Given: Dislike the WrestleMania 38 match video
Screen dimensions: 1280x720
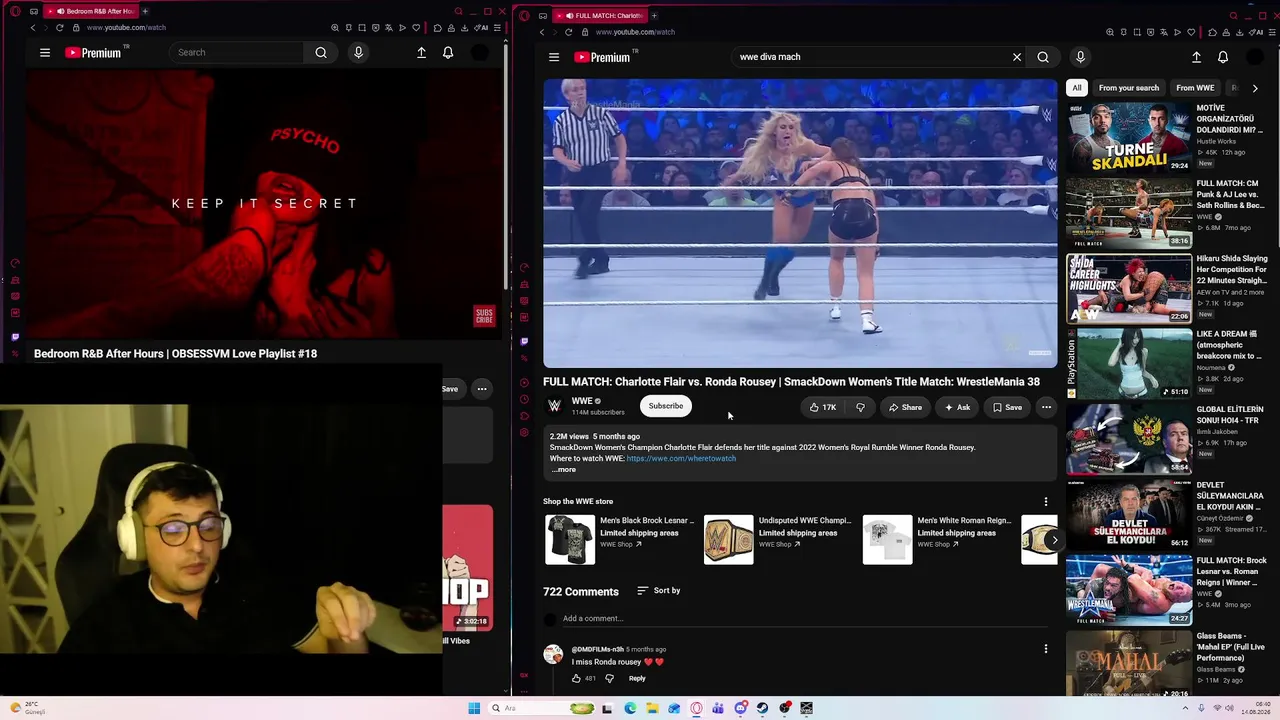Looking at the screenshot, I should (x=860, y=407).
